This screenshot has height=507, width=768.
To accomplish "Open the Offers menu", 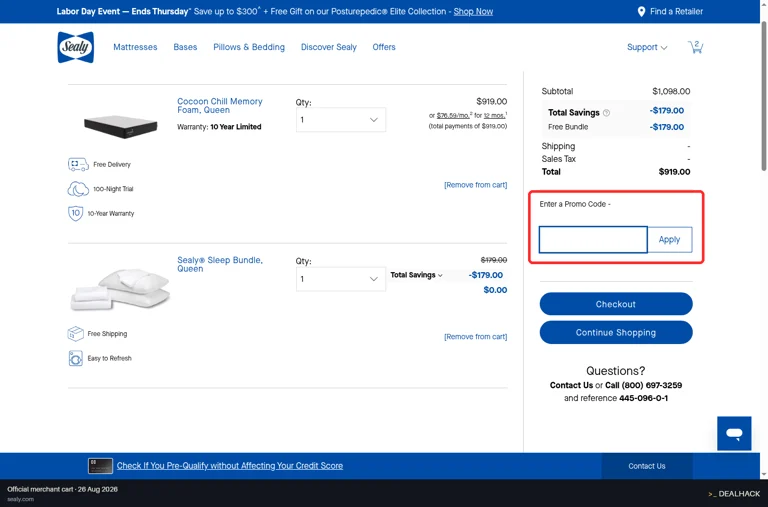I will click(384, 47).
